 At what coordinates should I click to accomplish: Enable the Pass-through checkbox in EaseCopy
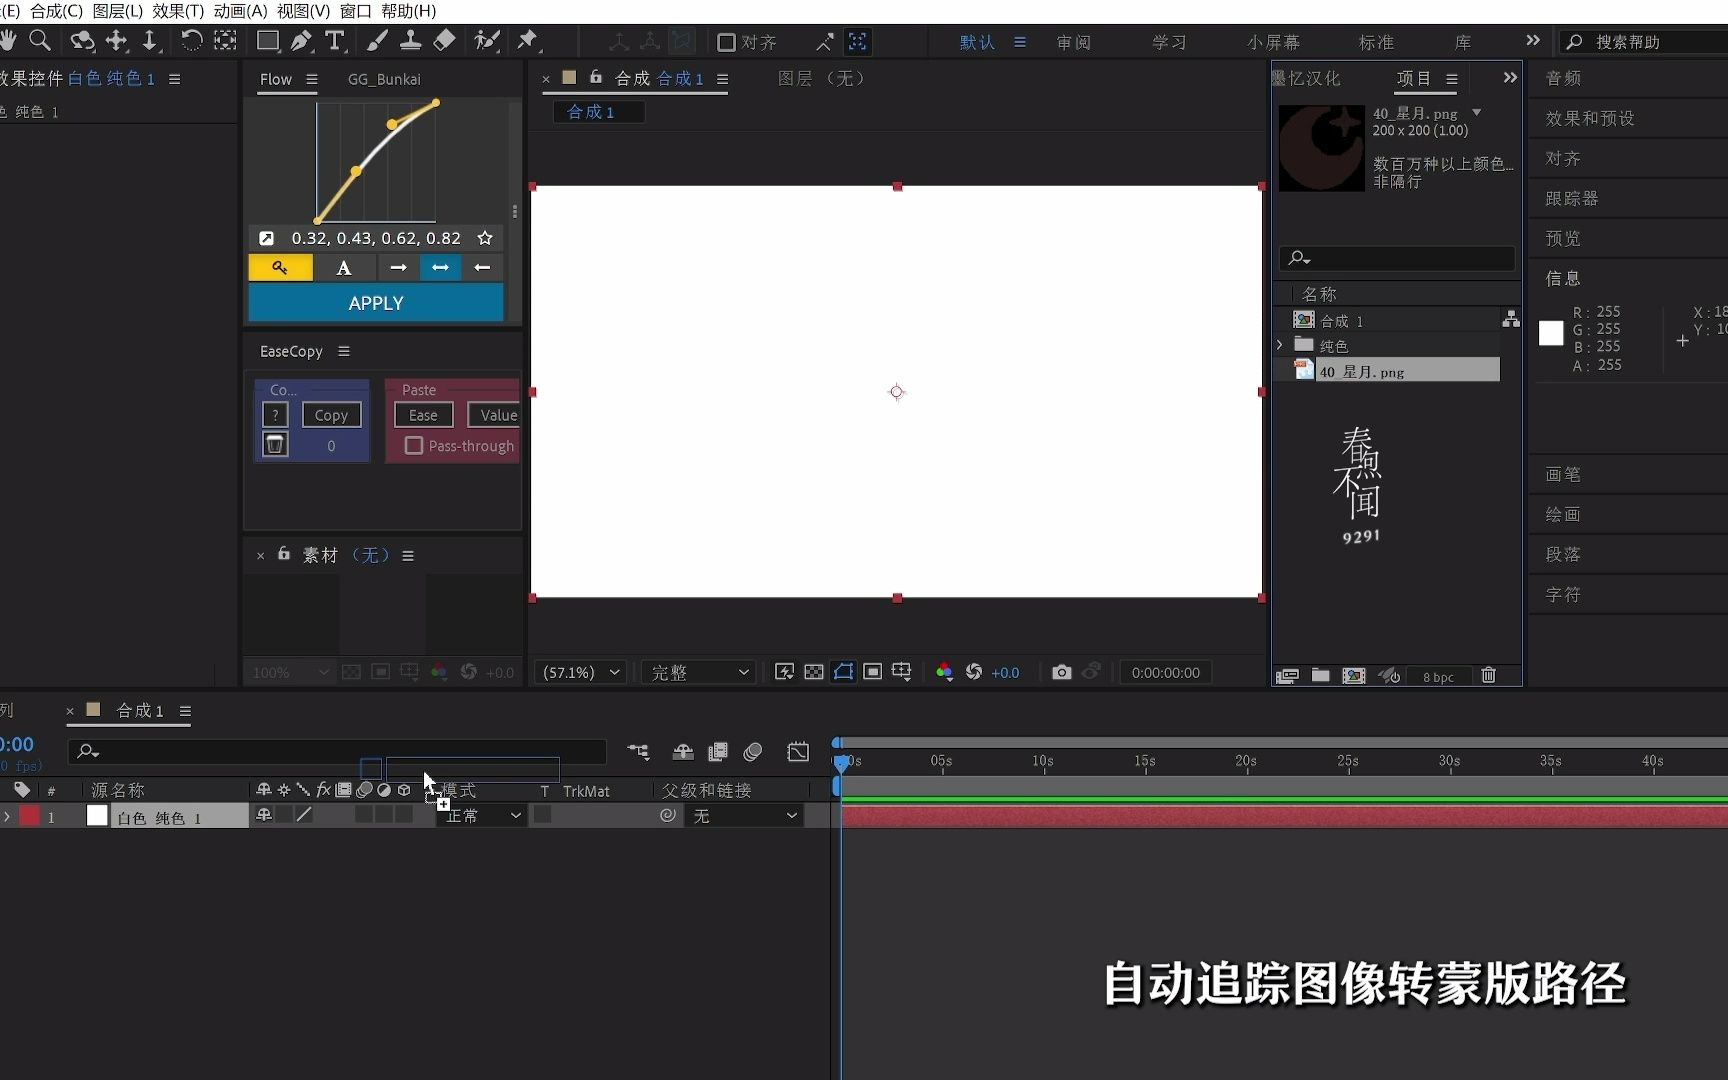click(x=413, y=446)
